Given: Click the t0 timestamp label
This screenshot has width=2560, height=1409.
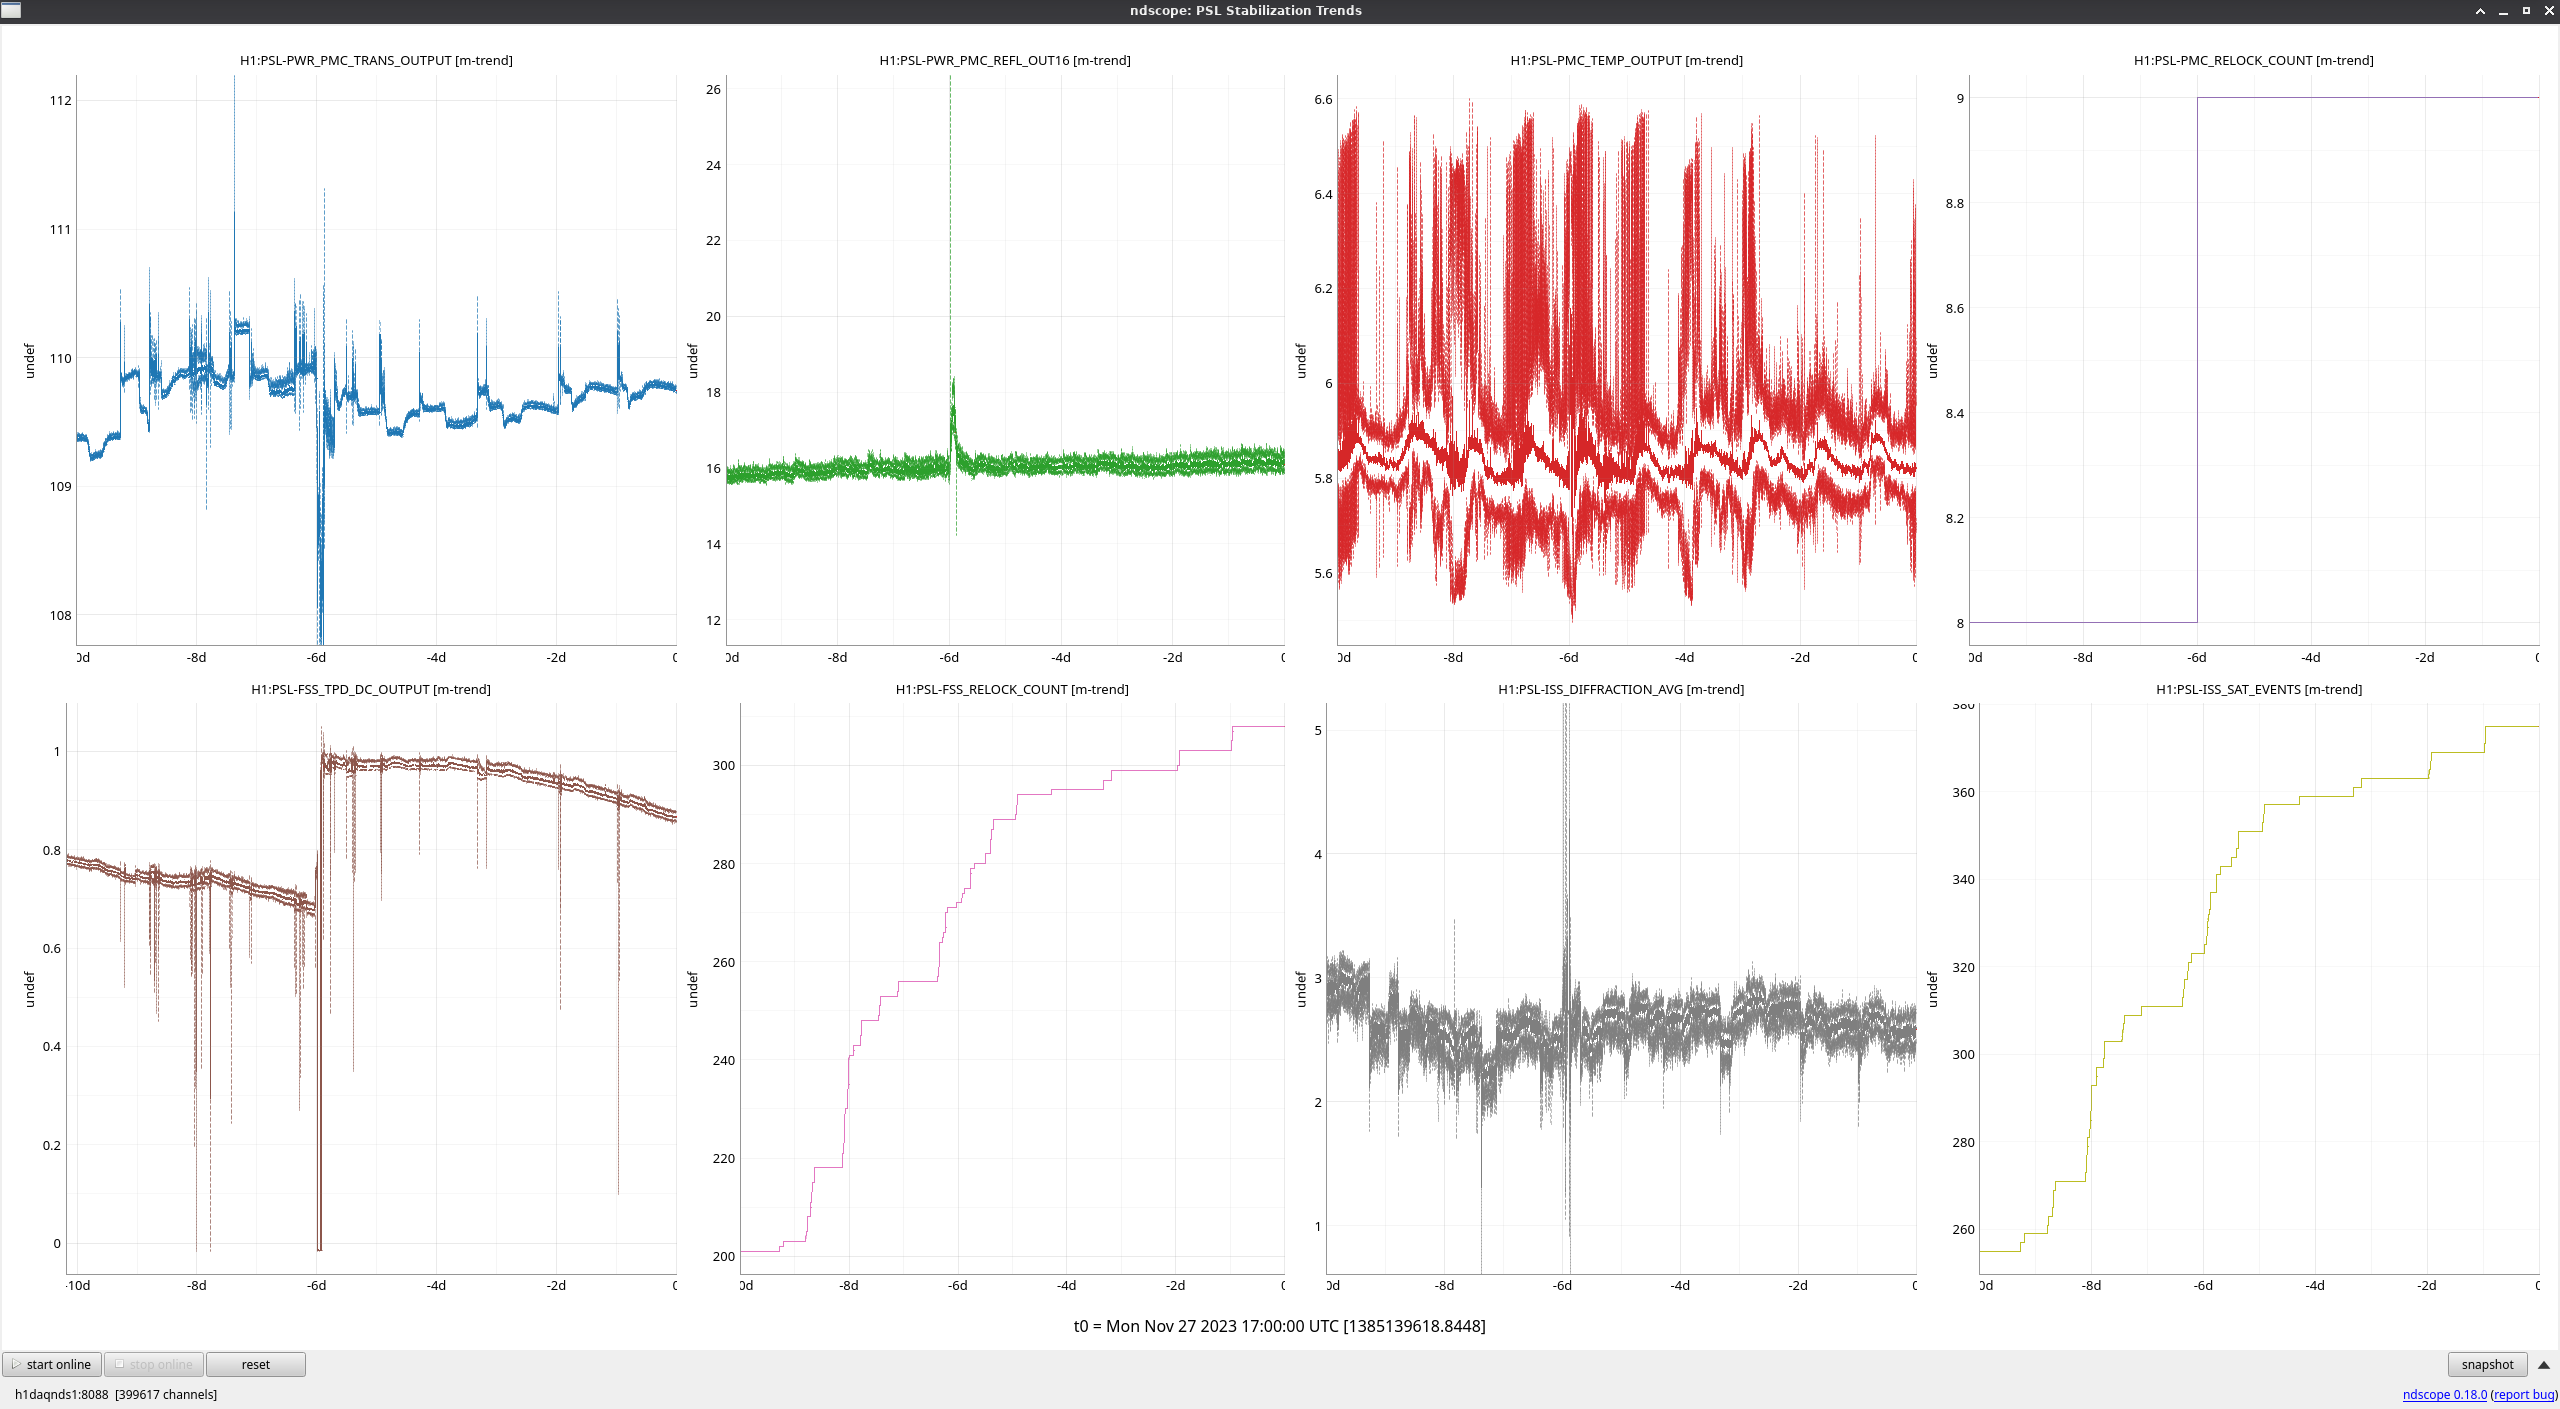Looking at the screenshot, I should [1279, 1326].
